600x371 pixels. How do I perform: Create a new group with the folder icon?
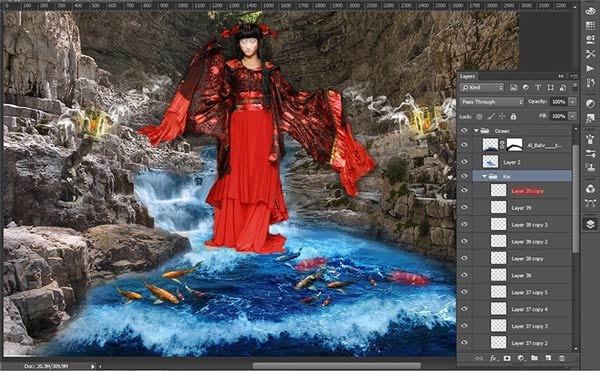(x=534, y=358)
